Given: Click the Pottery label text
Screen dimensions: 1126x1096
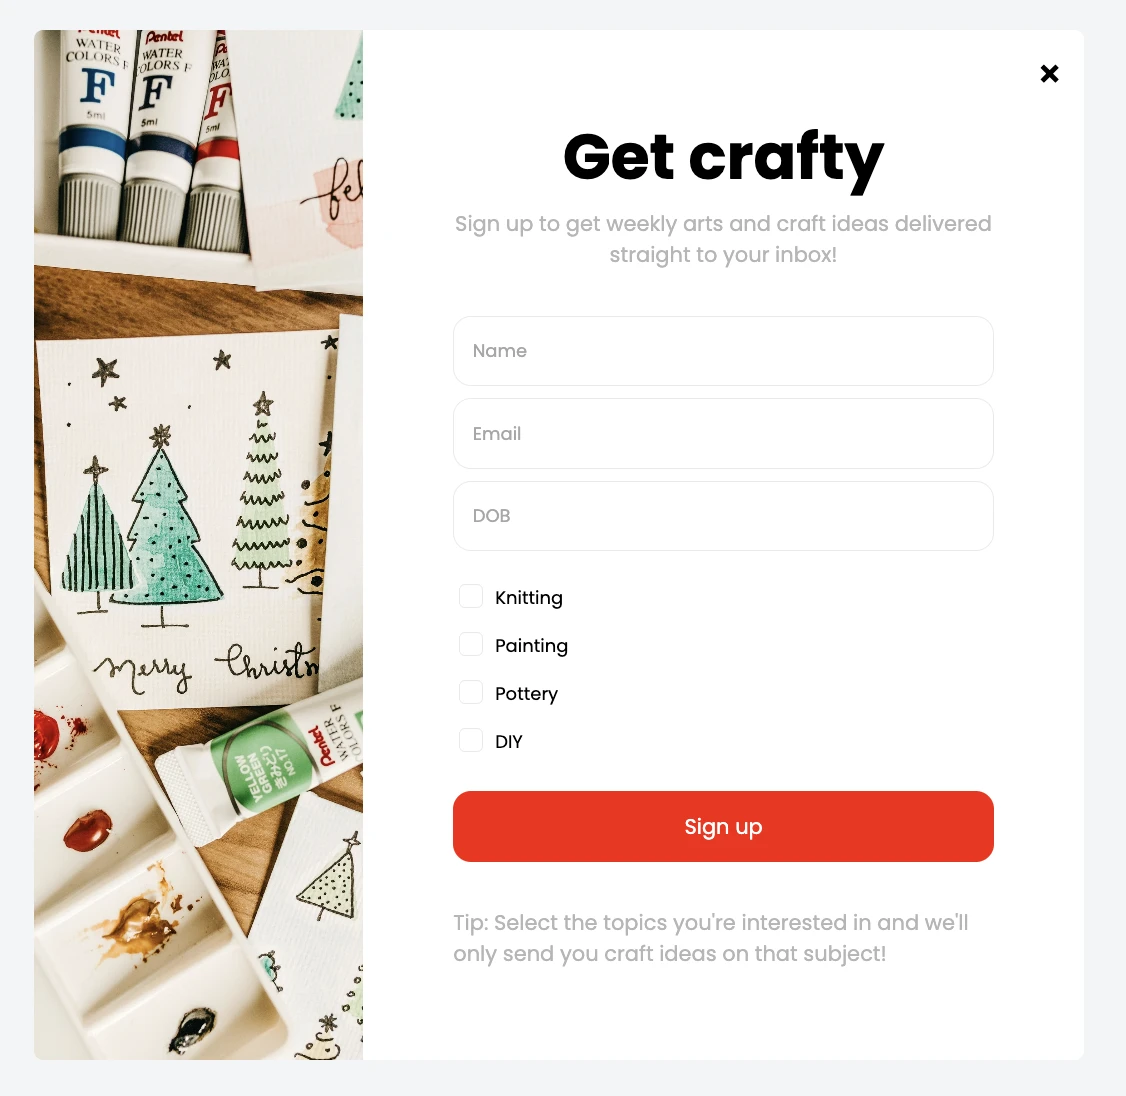Looking at the screenshot, I should (526, 694).
